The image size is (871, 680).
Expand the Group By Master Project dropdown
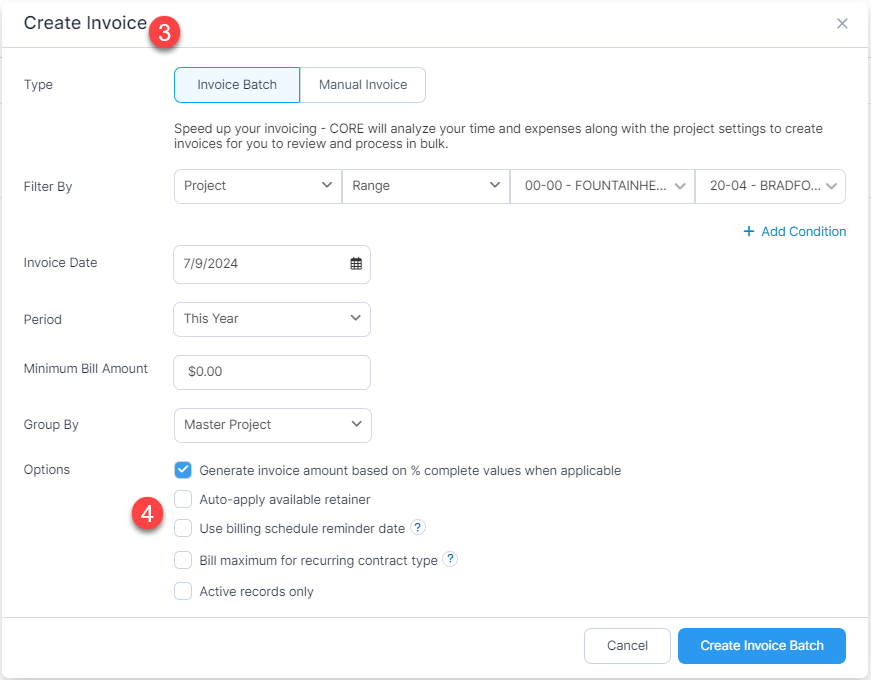coord(272,425)
